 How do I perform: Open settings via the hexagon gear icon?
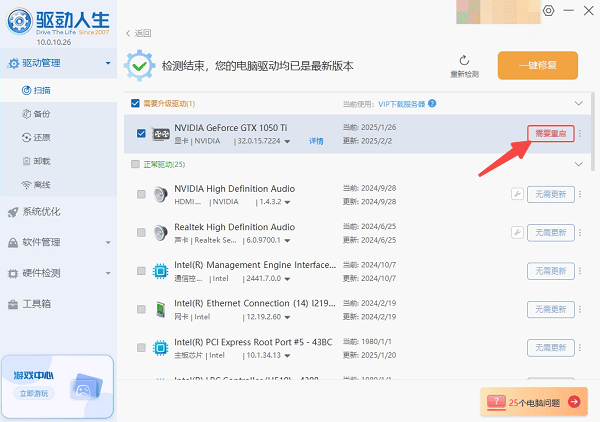[548, 11]
